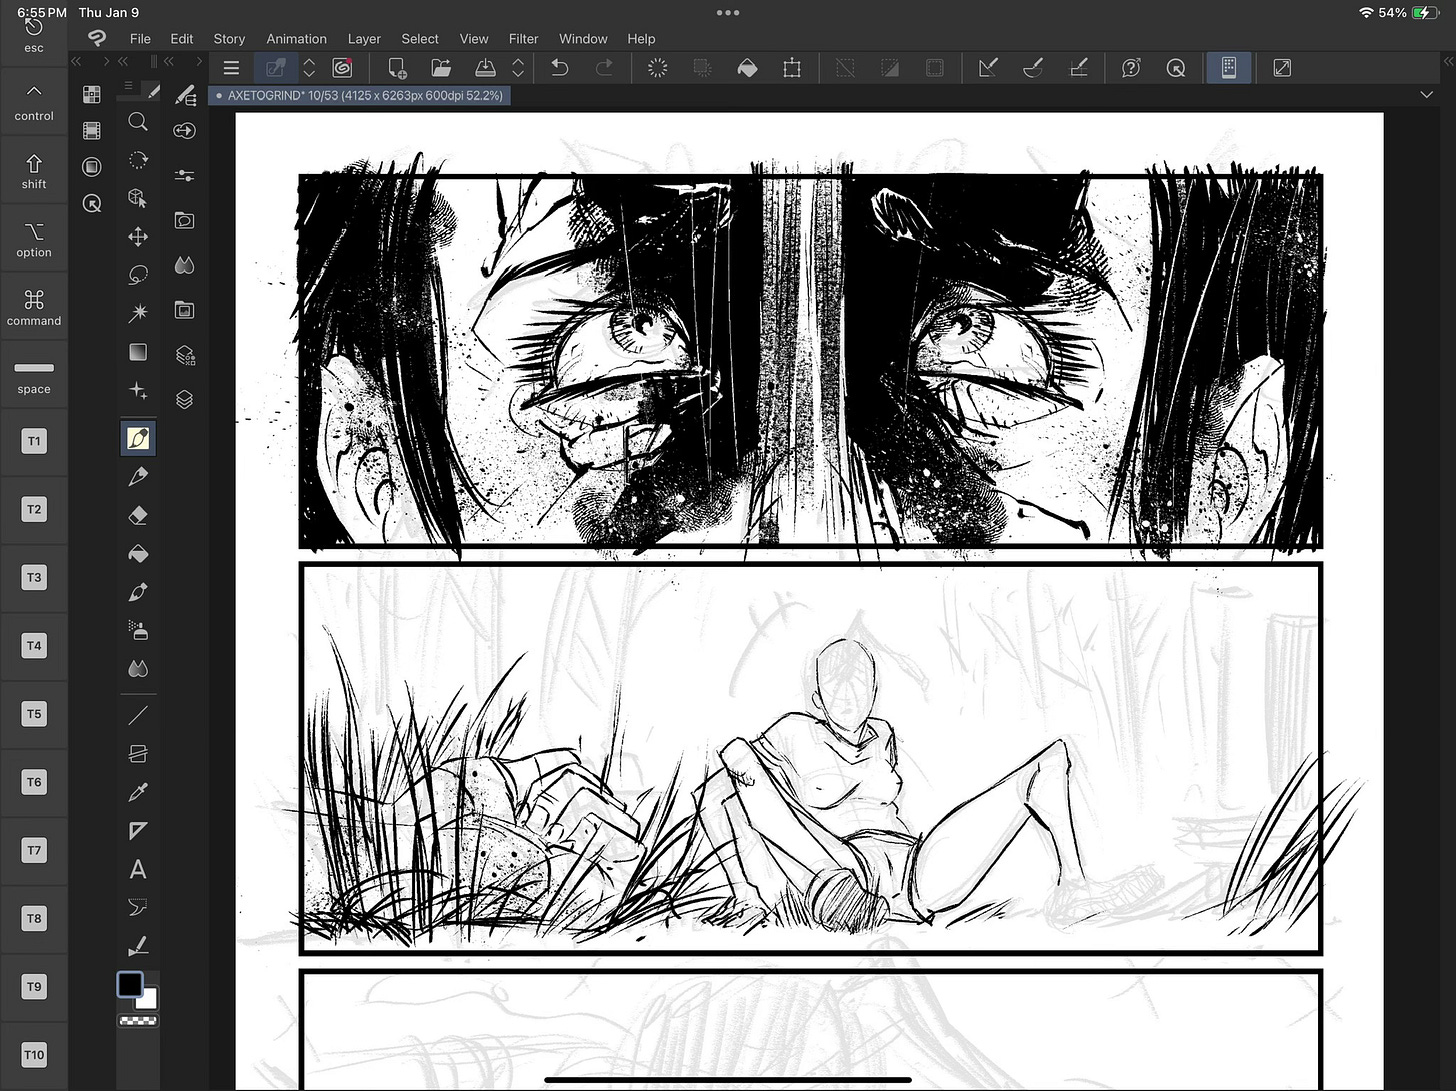Select the Auto select magic wand tool
Image resolution: width=1456 pixels, height=1091 pixels.
[138, 313]
